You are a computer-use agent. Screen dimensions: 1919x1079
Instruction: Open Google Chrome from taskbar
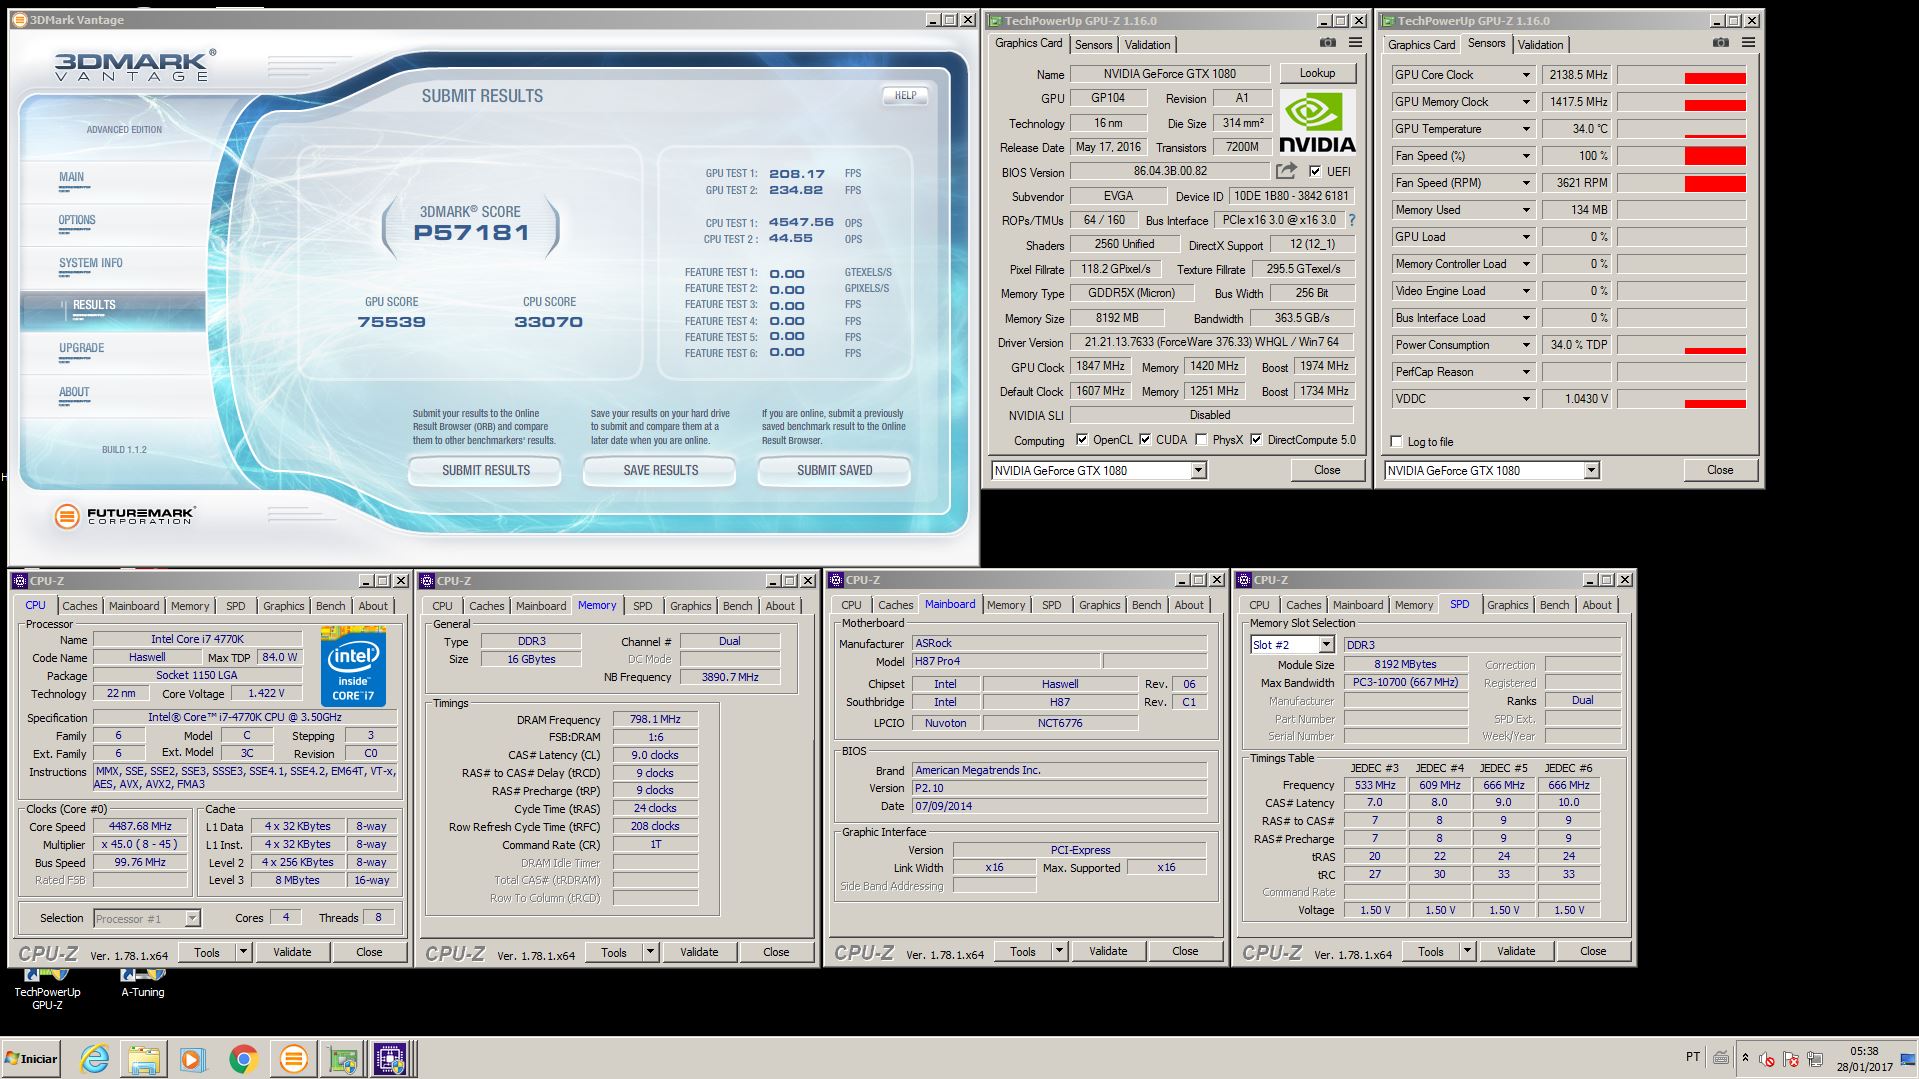[x=243, y=1059]
